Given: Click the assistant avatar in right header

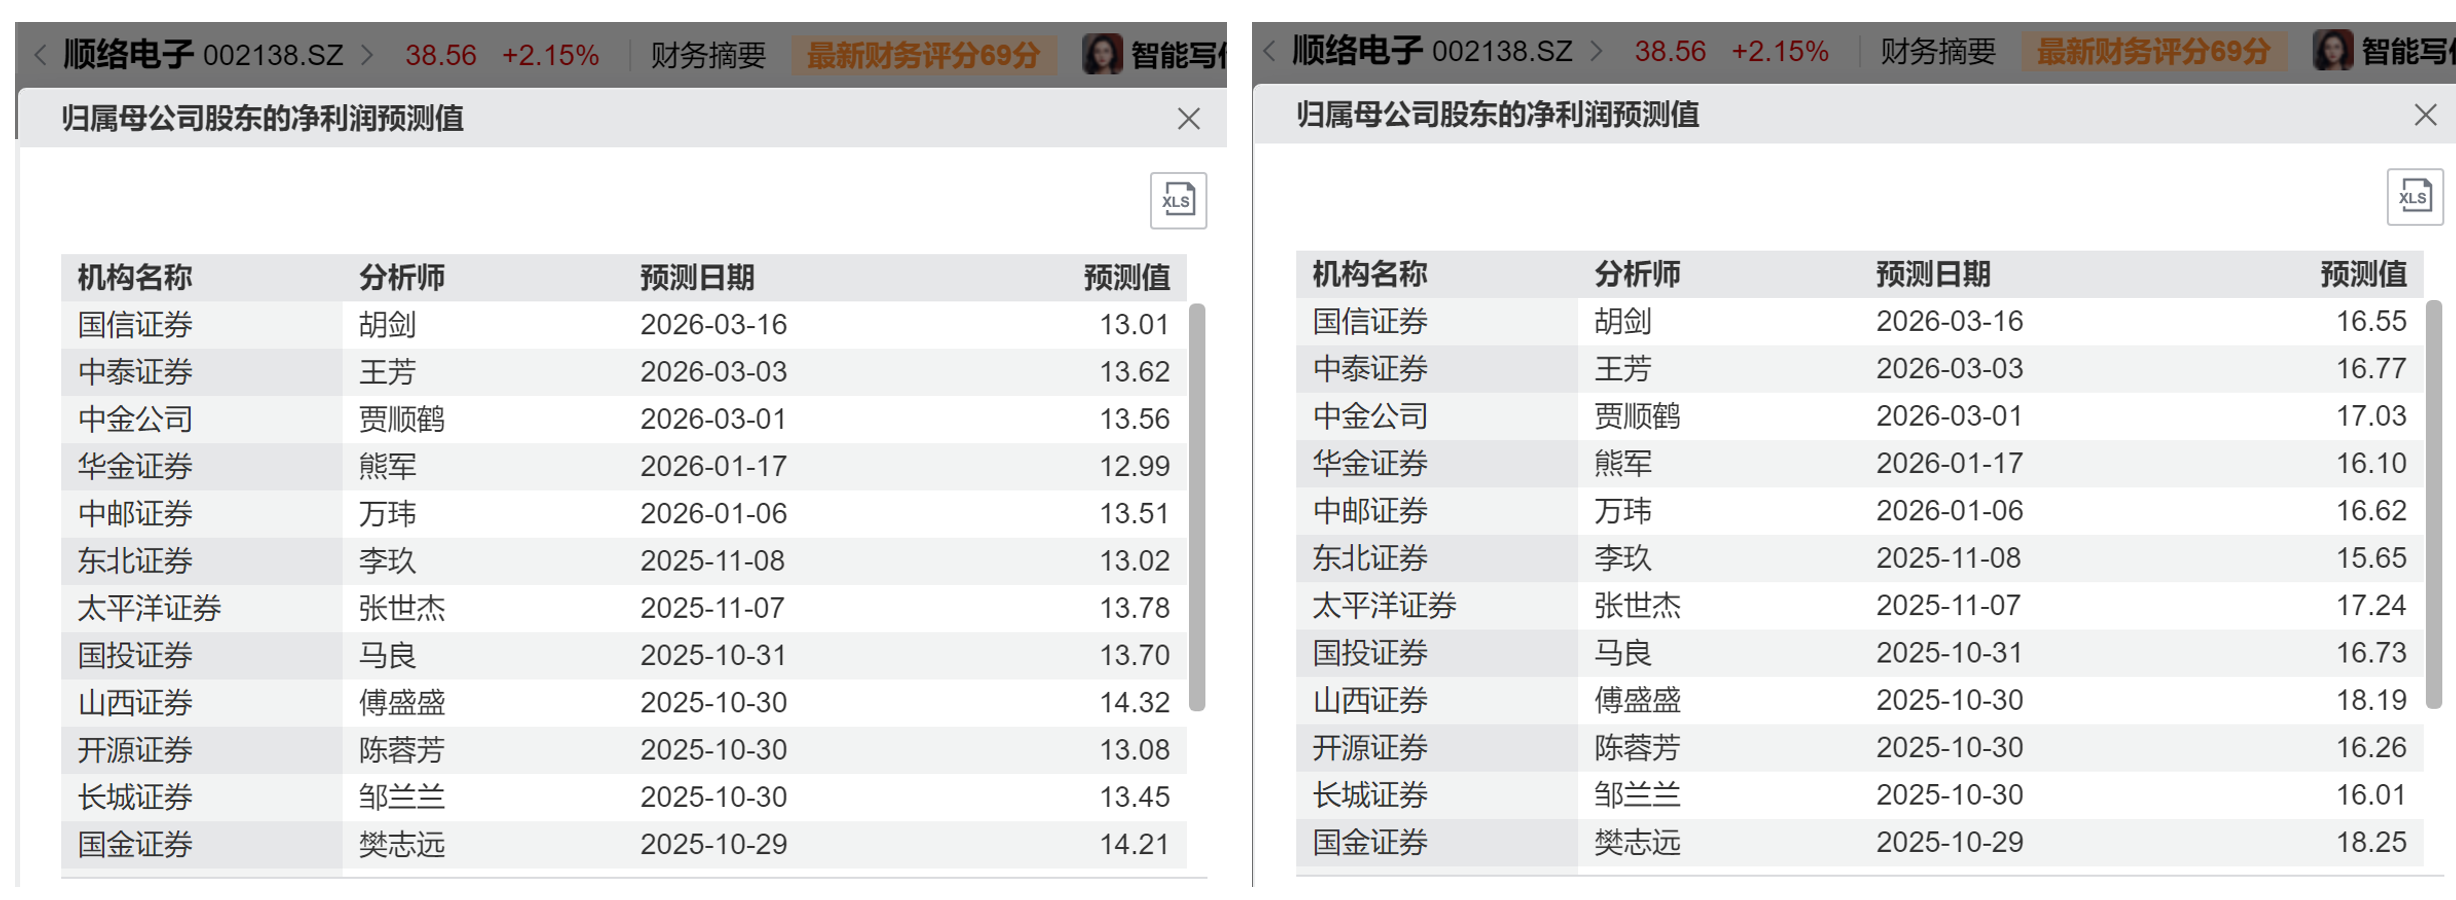Looking at the screenshot, I should point(2332,50).
